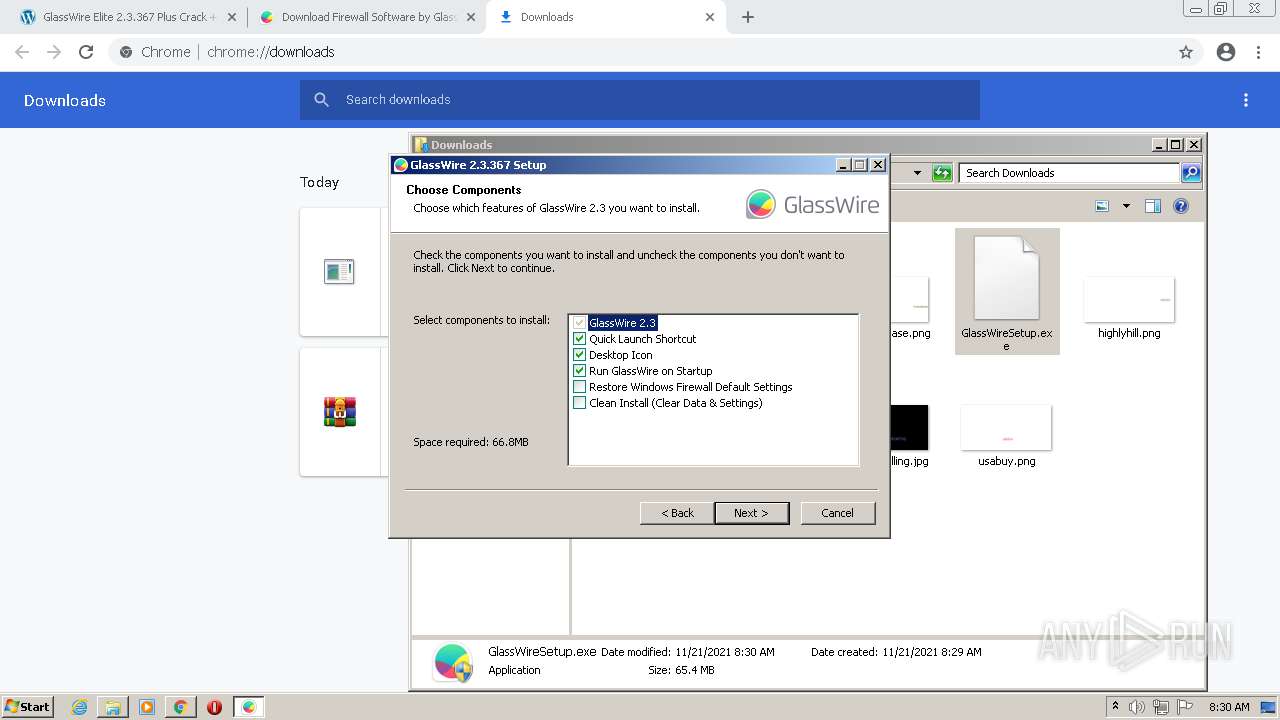
Task: Open the view options dropdown arrow
Action: coord(1126,206)
